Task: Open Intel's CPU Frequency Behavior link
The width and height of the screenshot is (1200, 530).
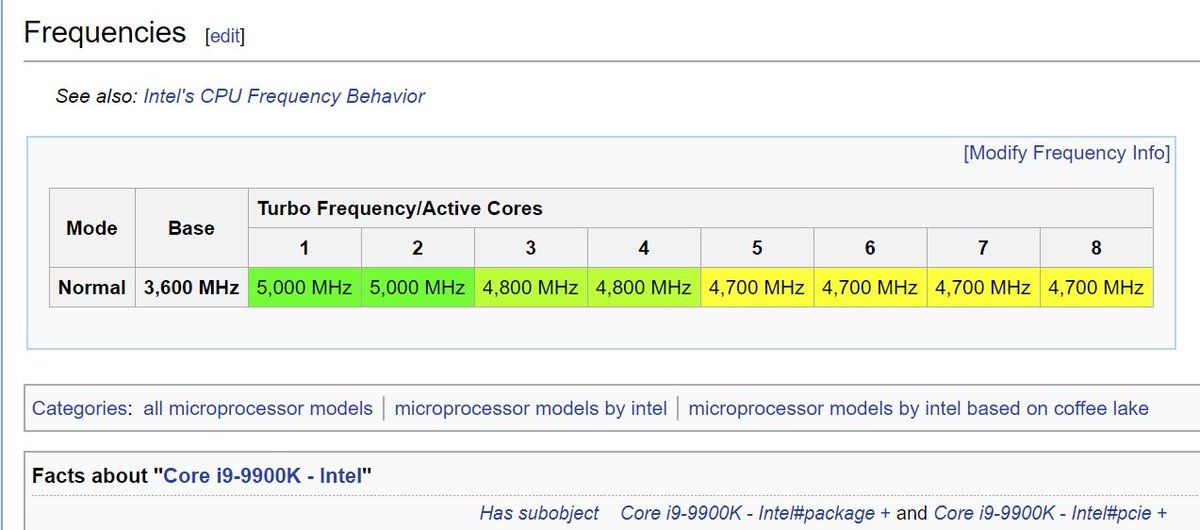Action: tap(284, 97)
